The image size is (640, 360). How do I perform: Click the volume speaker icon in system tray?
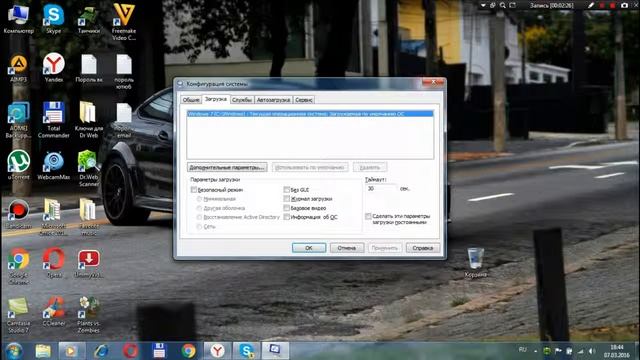(592, 351)
